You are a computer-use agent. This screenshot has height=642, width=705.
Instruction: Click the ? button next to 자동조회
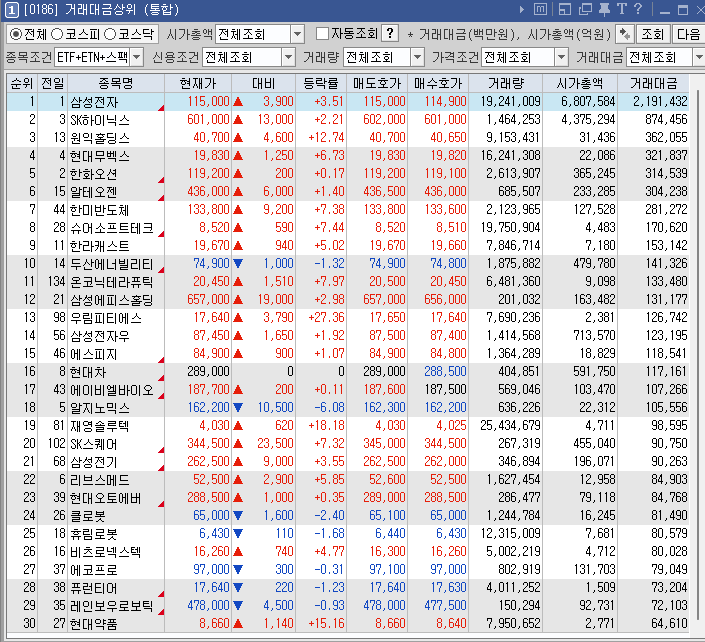[x=390, y=33]
